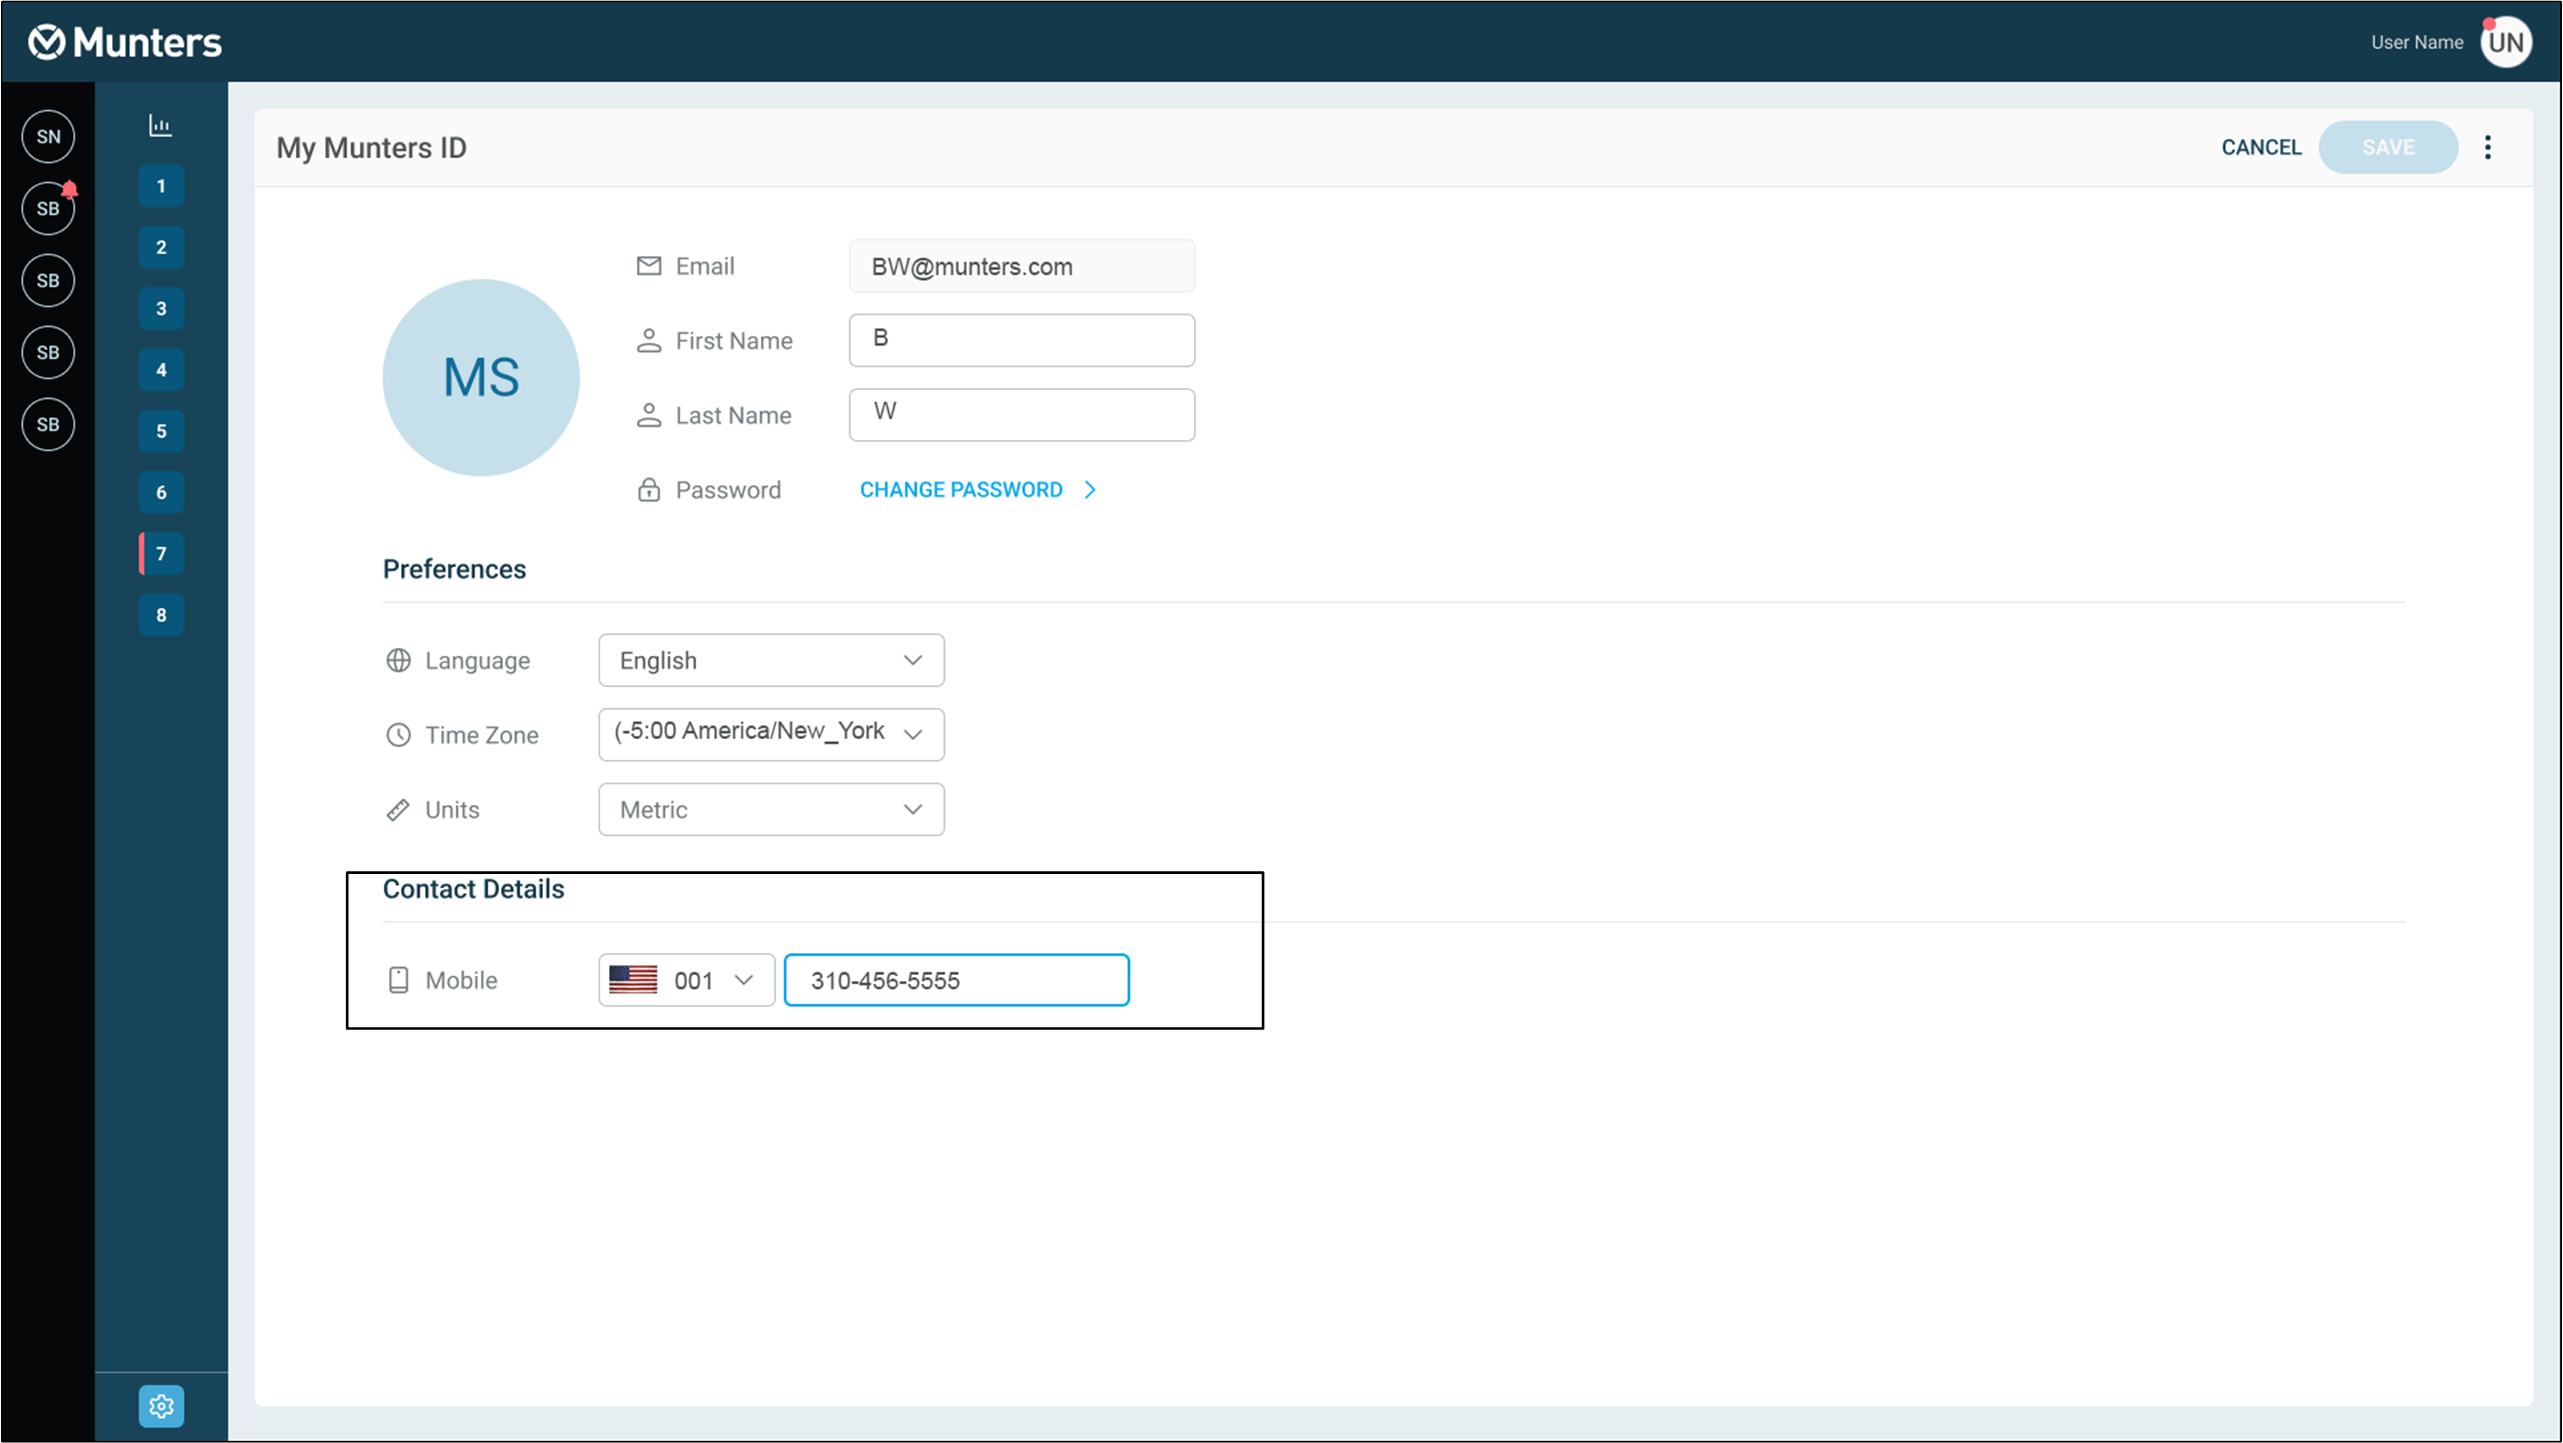
Task: Select the SN site circle icon
Action: [x=48, y=136]
